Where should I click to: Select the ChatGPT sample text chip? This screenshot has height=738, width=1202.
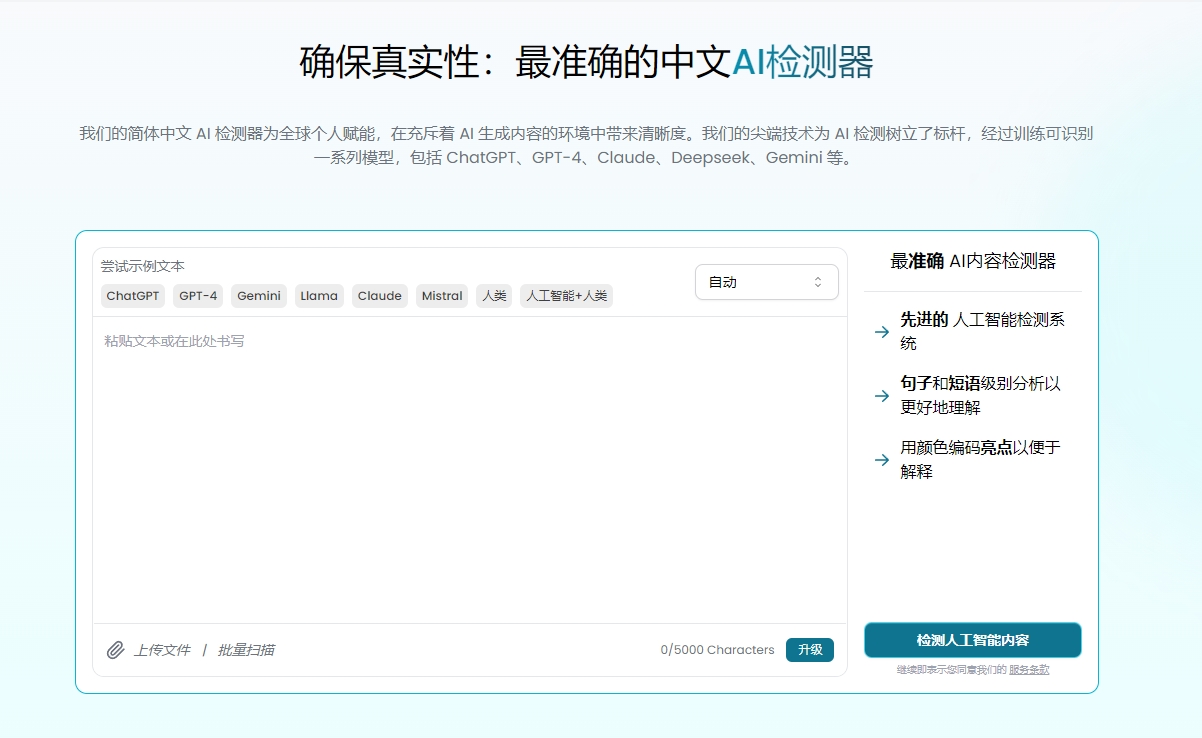point(133,296)
